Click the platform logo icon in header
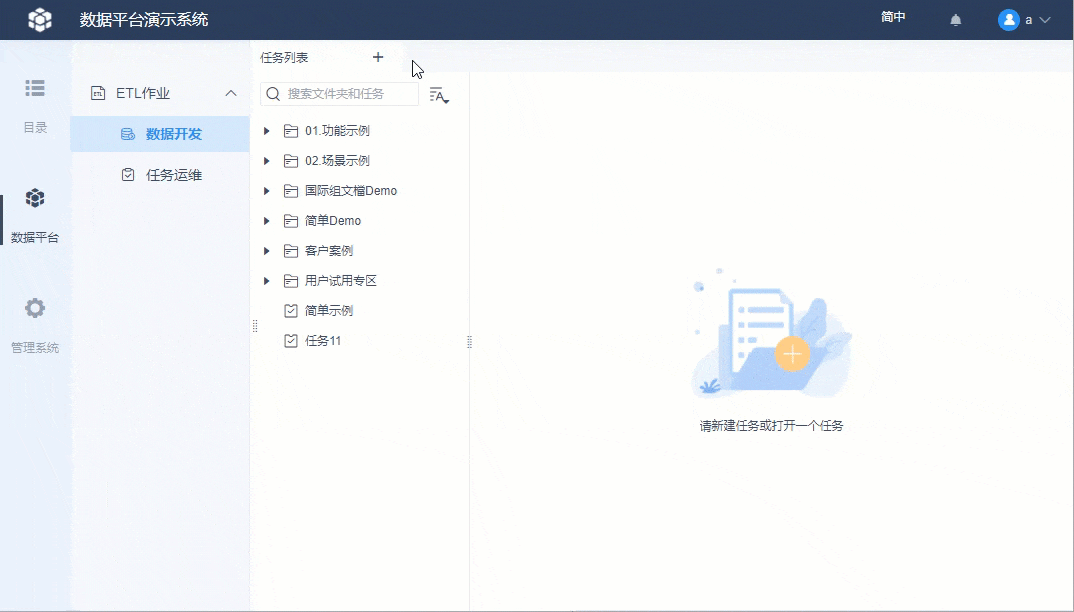Image resolution: width=1074 pixels, height=612 pixels. [x=40, y=19]
